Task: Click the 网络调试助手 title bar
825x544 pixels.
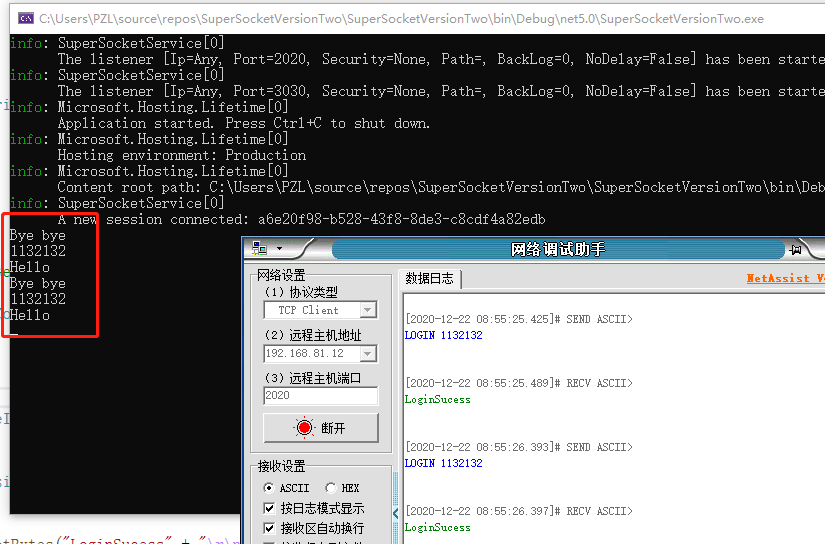Action: [x=558, y=249]
